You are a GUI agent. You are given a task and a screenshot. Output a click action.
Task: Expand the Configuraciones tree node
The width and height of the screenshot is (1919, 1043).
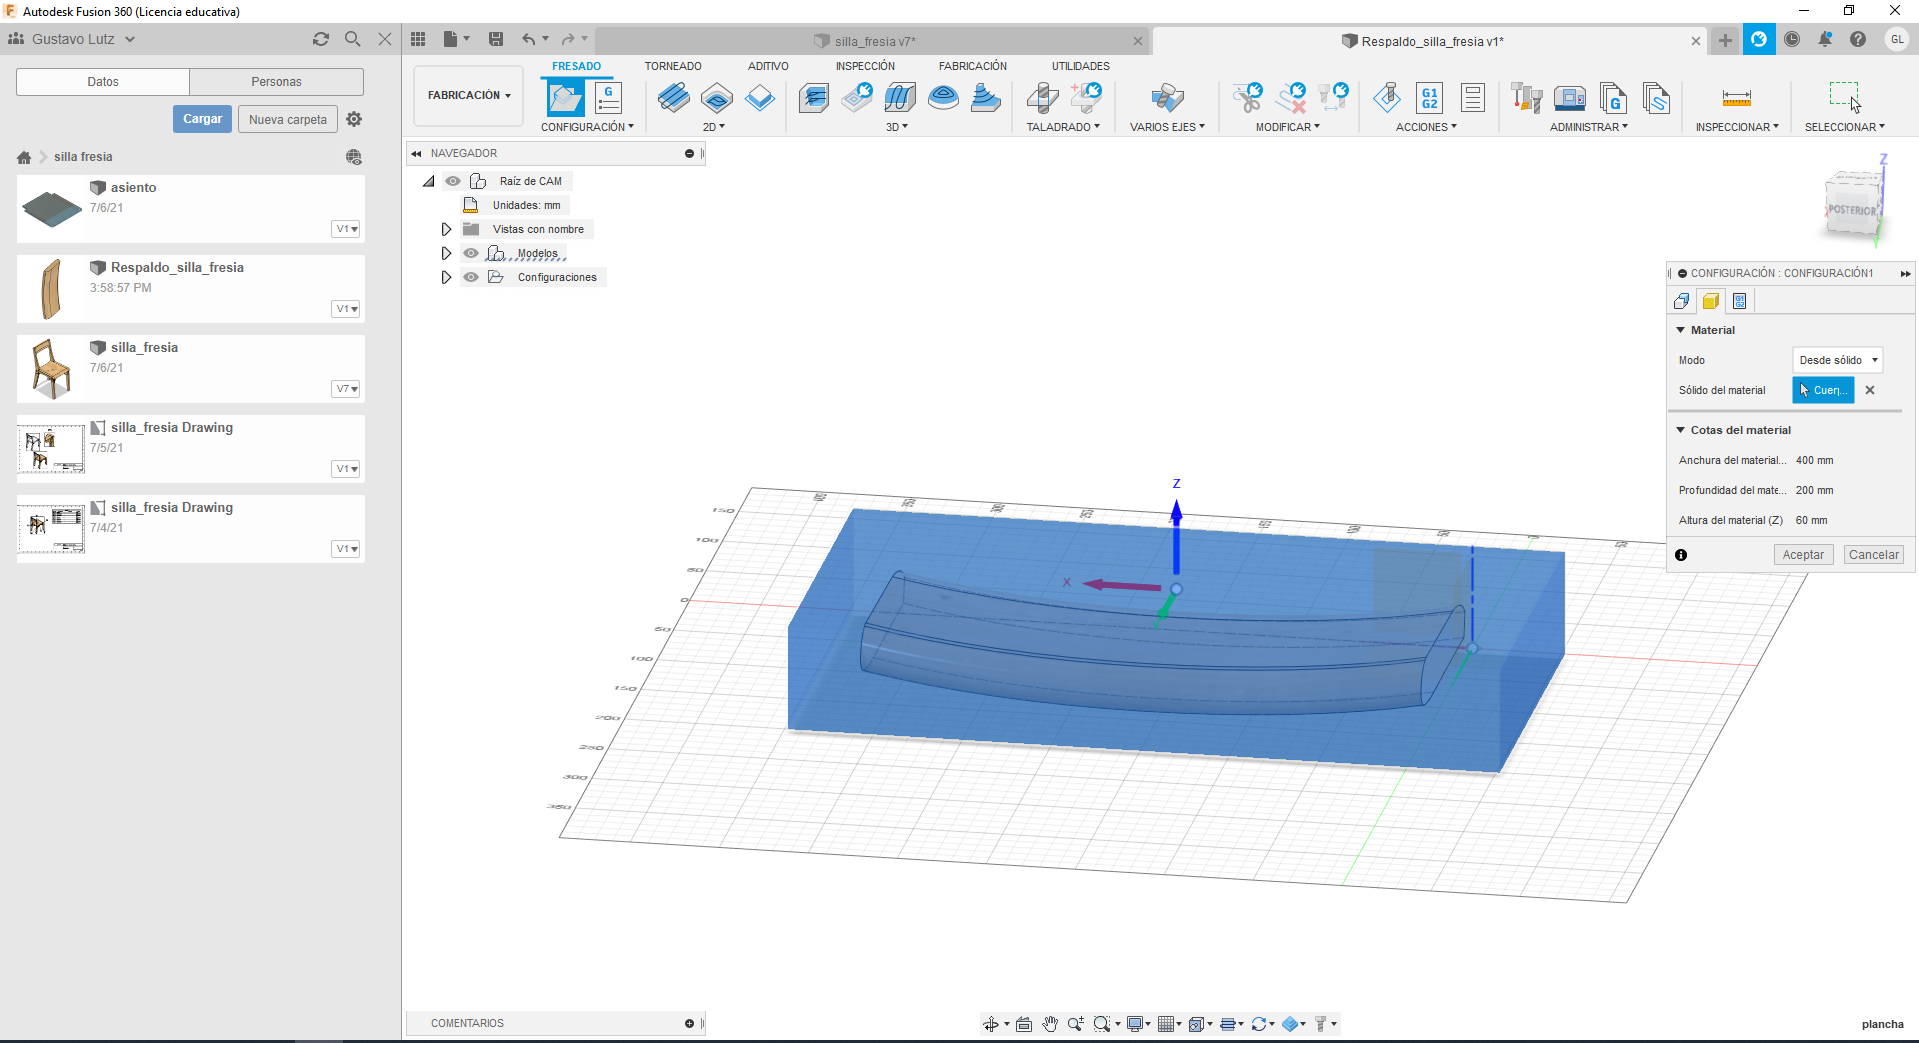click(447, 277)
